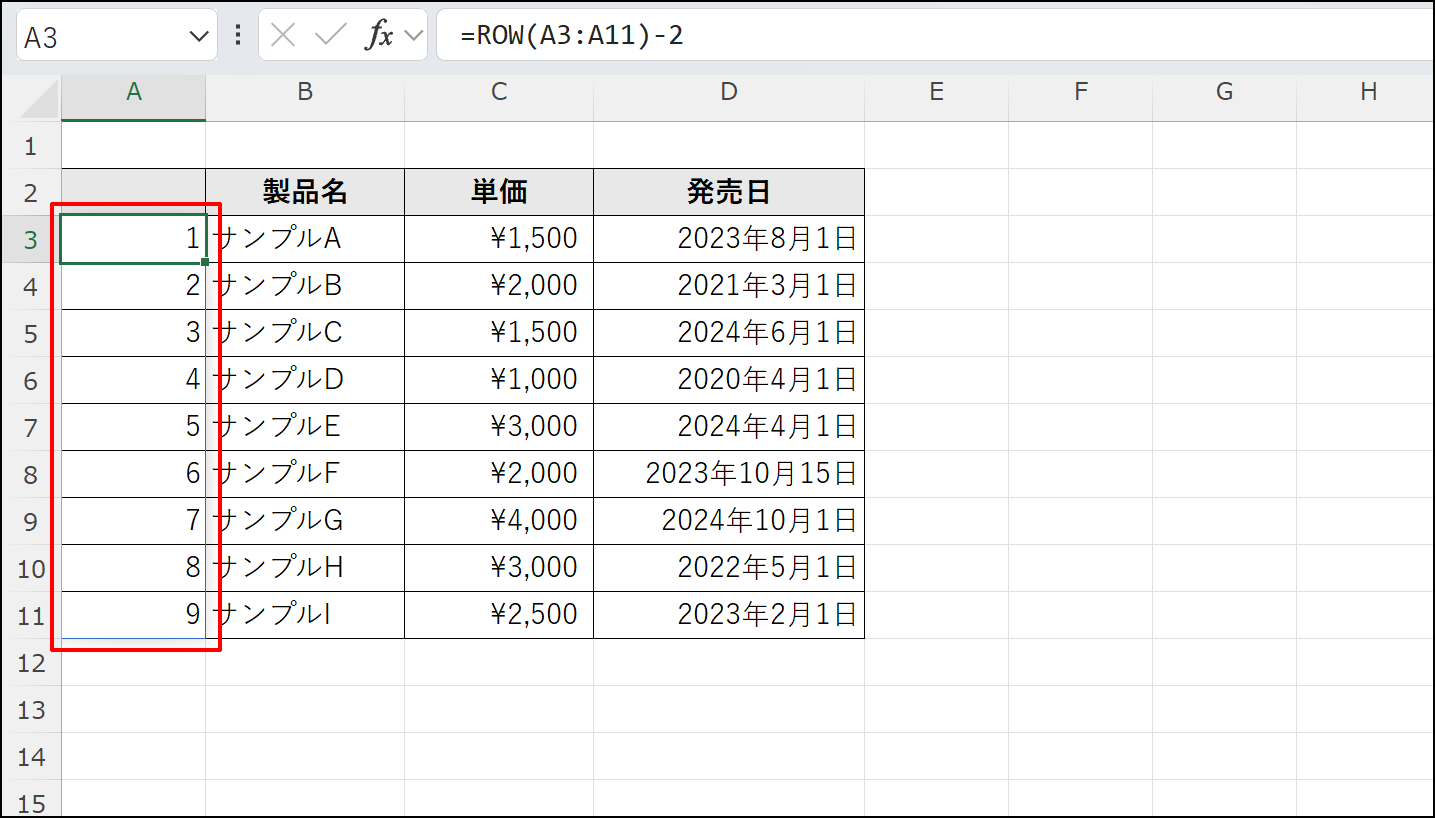Click the 発売日 header cell

coord(728,191)
